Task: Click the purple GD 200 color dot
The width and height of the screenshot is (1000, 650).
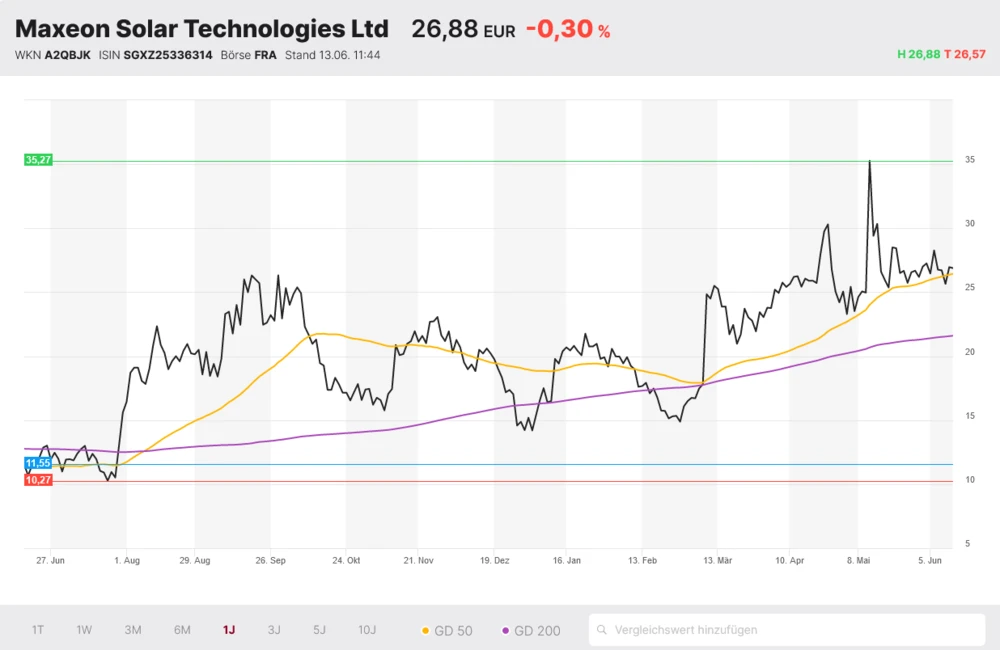Action: tap(506, 631)
